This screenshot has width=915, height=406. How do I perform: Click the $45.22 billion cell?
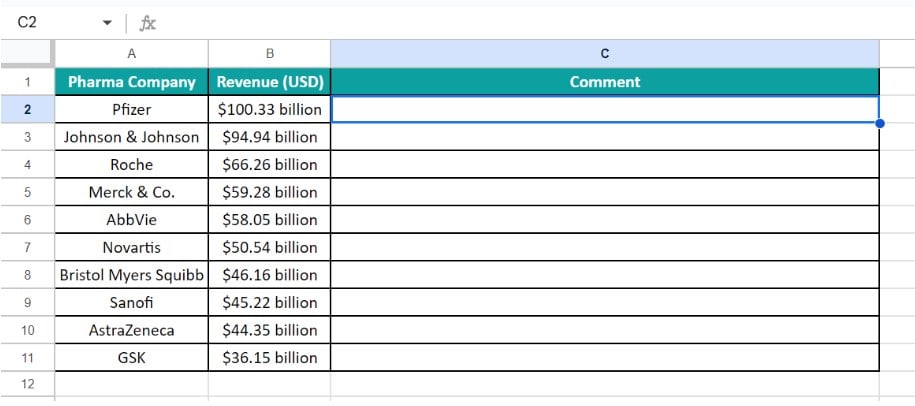click(270, 303)
